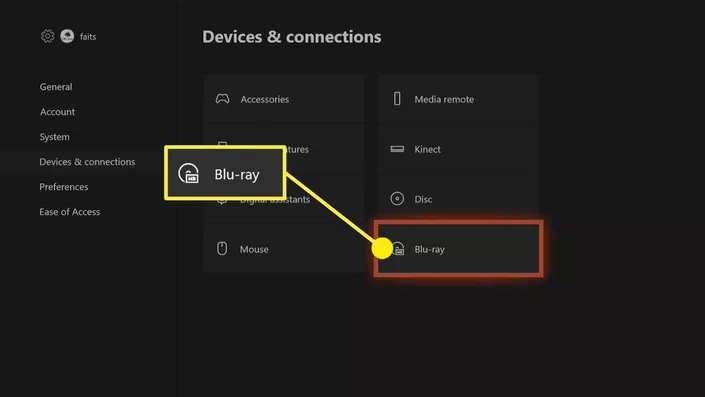
Task: Open the General settings category
Action: (x=56, y=87)
